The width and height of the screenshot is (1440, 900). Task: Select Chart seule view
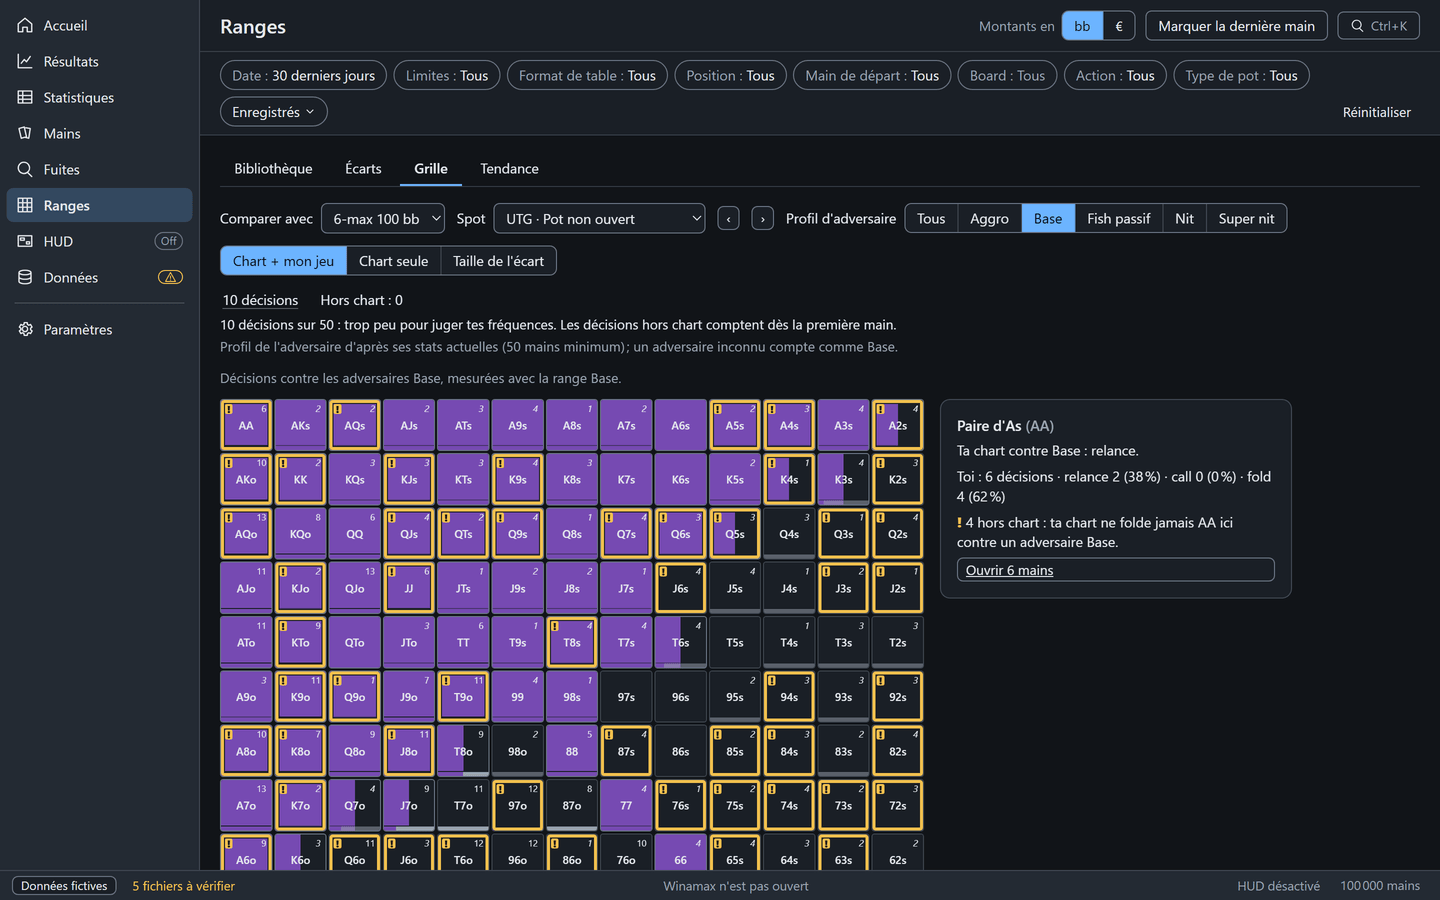coord(393,261)
